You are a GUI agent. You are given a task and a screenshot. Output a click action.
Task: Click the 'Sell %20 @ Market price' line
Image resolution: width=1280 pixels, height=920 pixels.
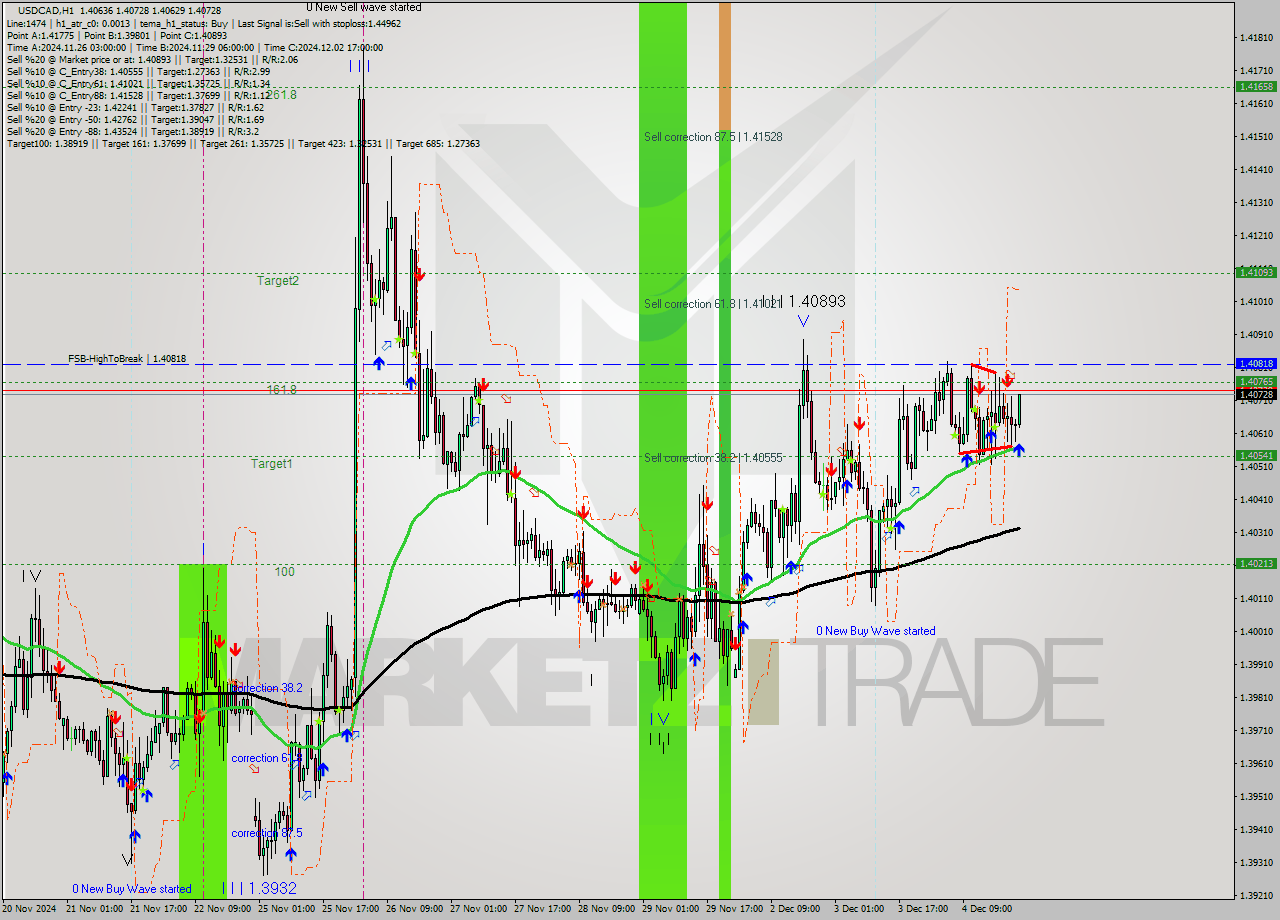tap(152, 59)
